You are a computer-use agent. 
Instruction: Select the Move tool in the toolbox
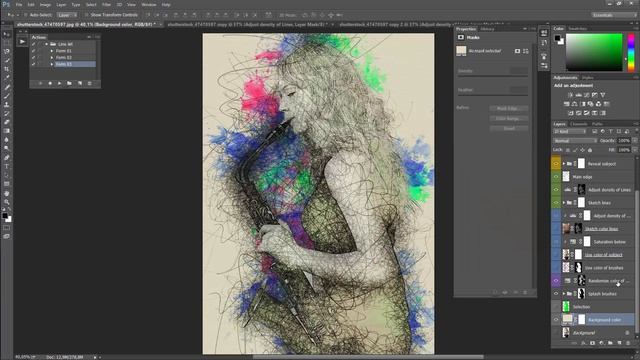click(7, 34)
